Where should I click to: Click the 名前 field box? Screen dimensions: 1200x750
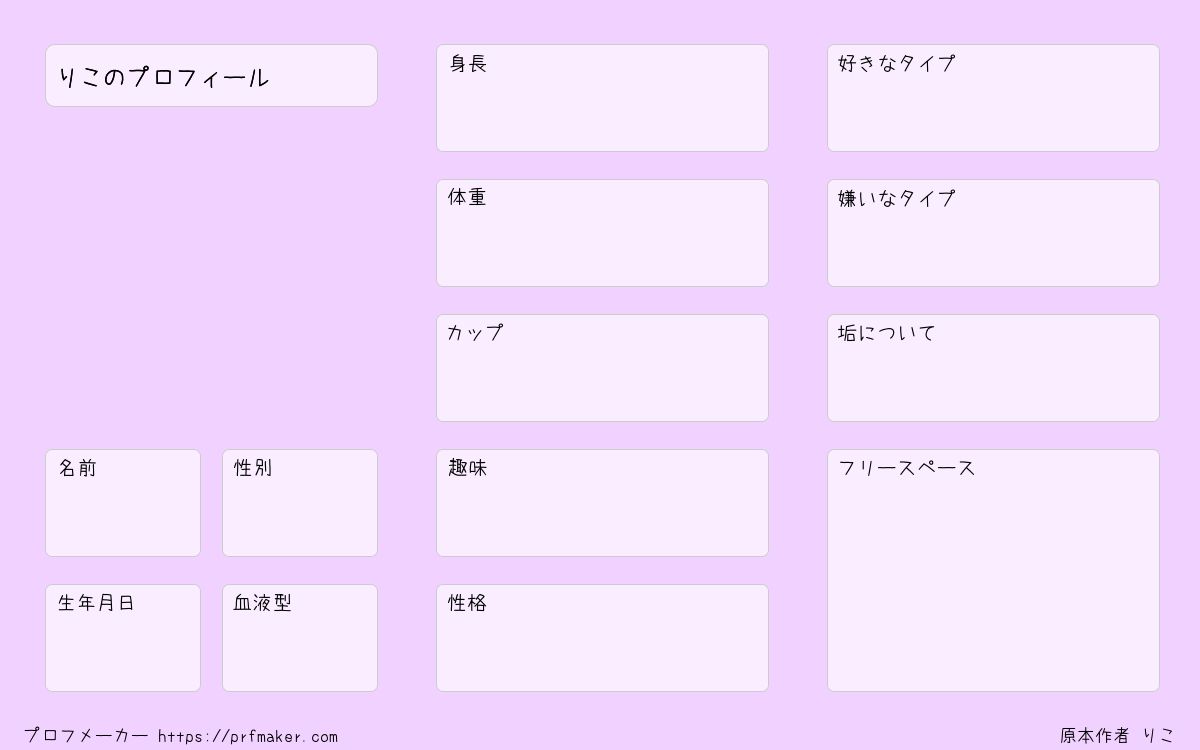click(x=123, y=503)
